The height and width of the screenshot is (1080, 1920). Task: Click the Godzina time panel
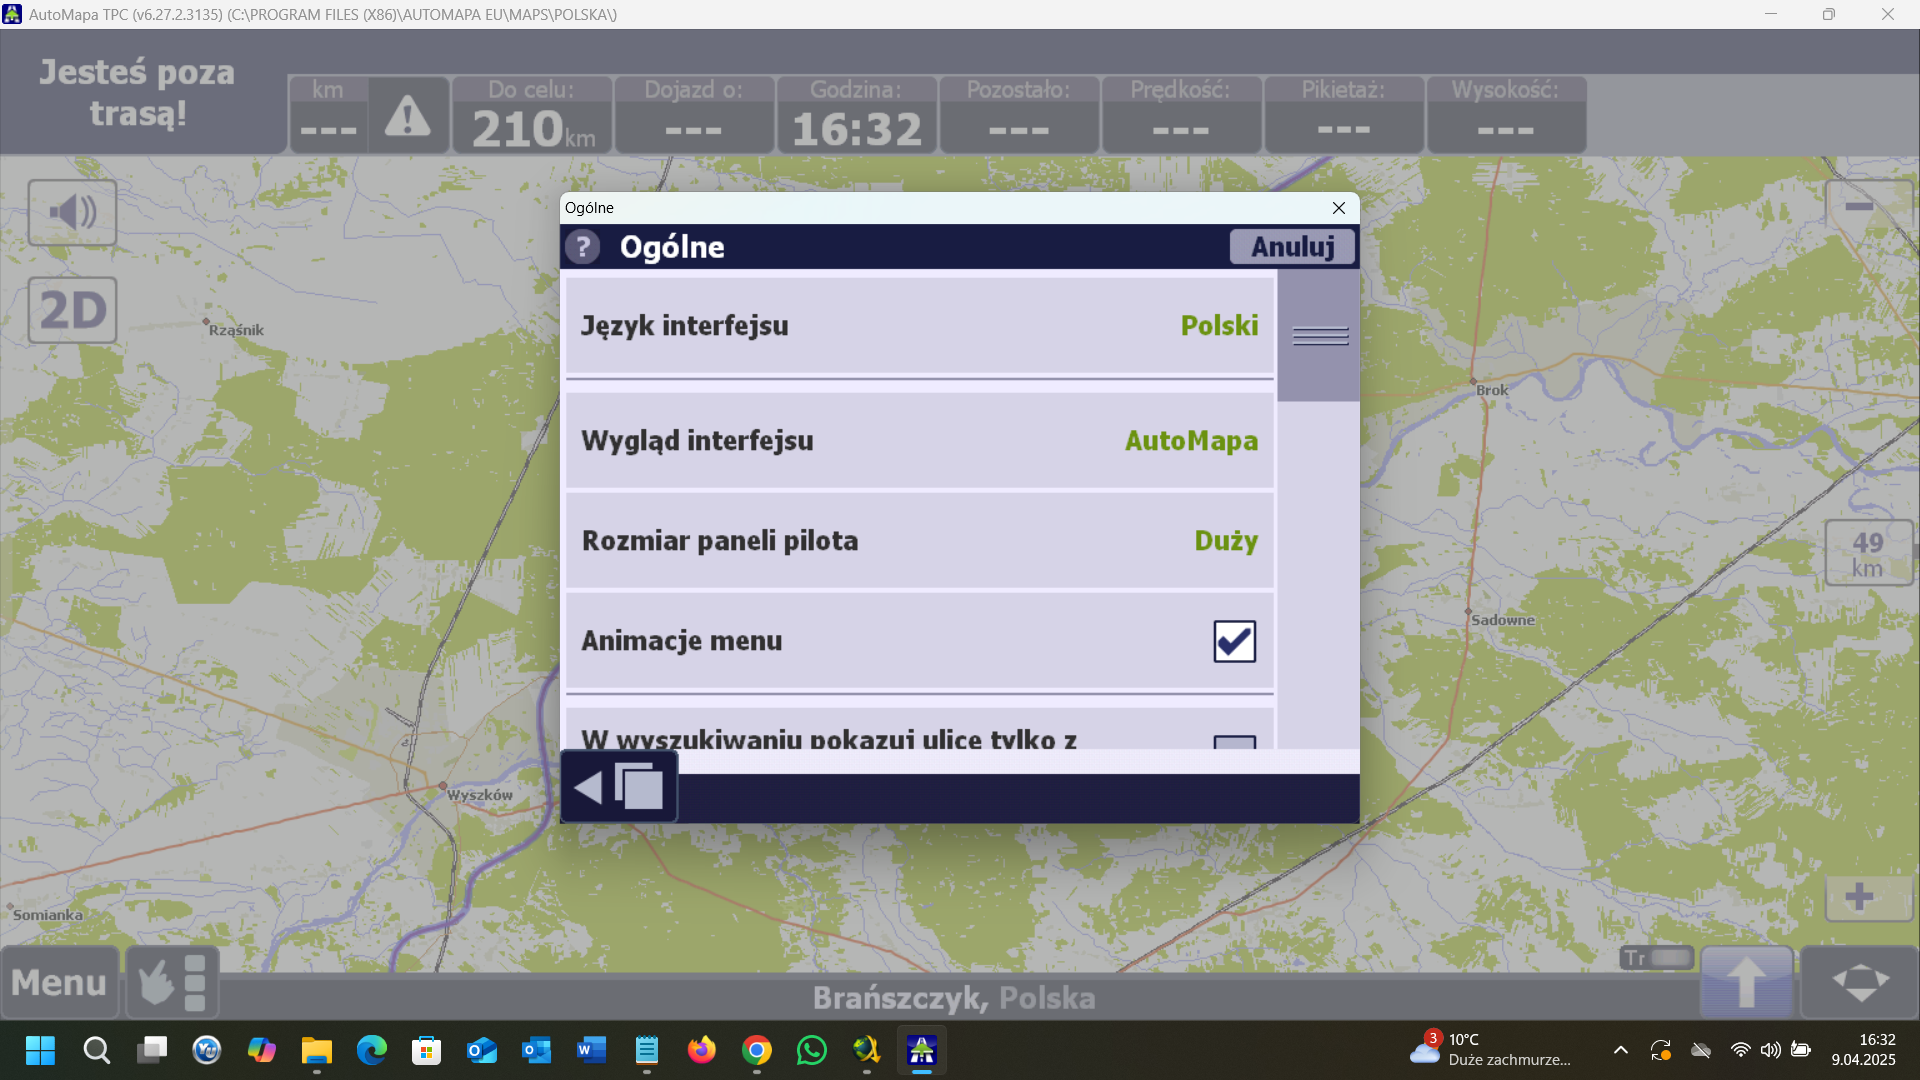point(856,115)
